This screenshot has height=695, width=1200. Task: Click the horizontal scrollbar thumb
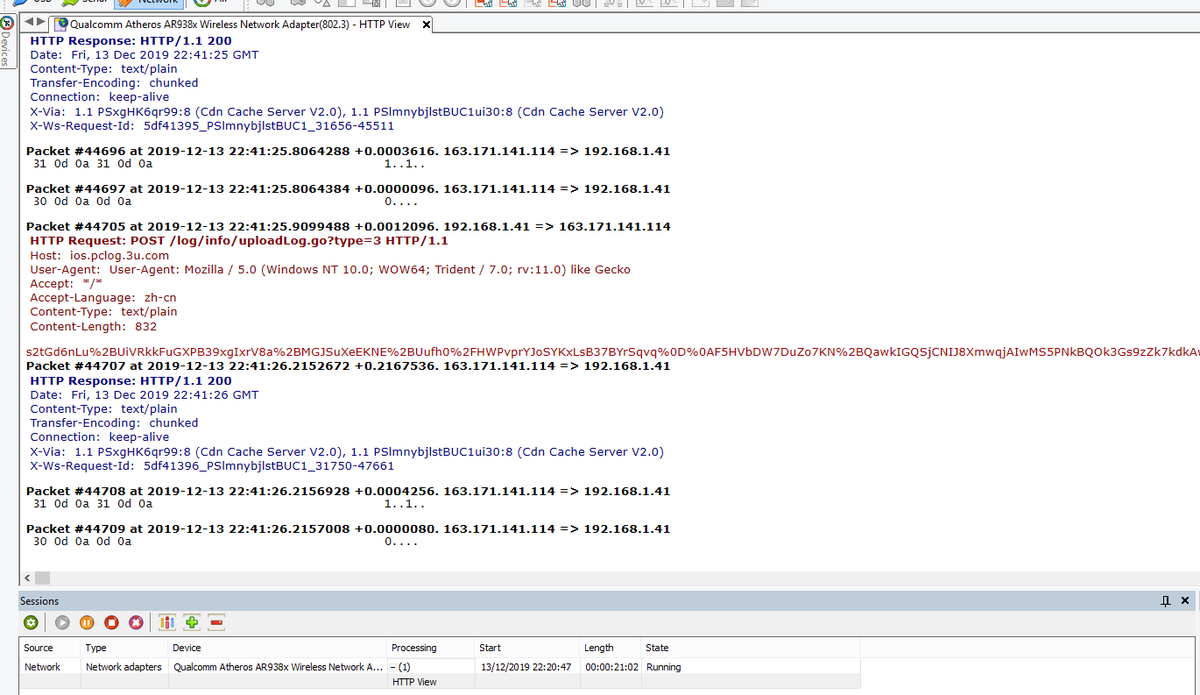tap(41, 578)
